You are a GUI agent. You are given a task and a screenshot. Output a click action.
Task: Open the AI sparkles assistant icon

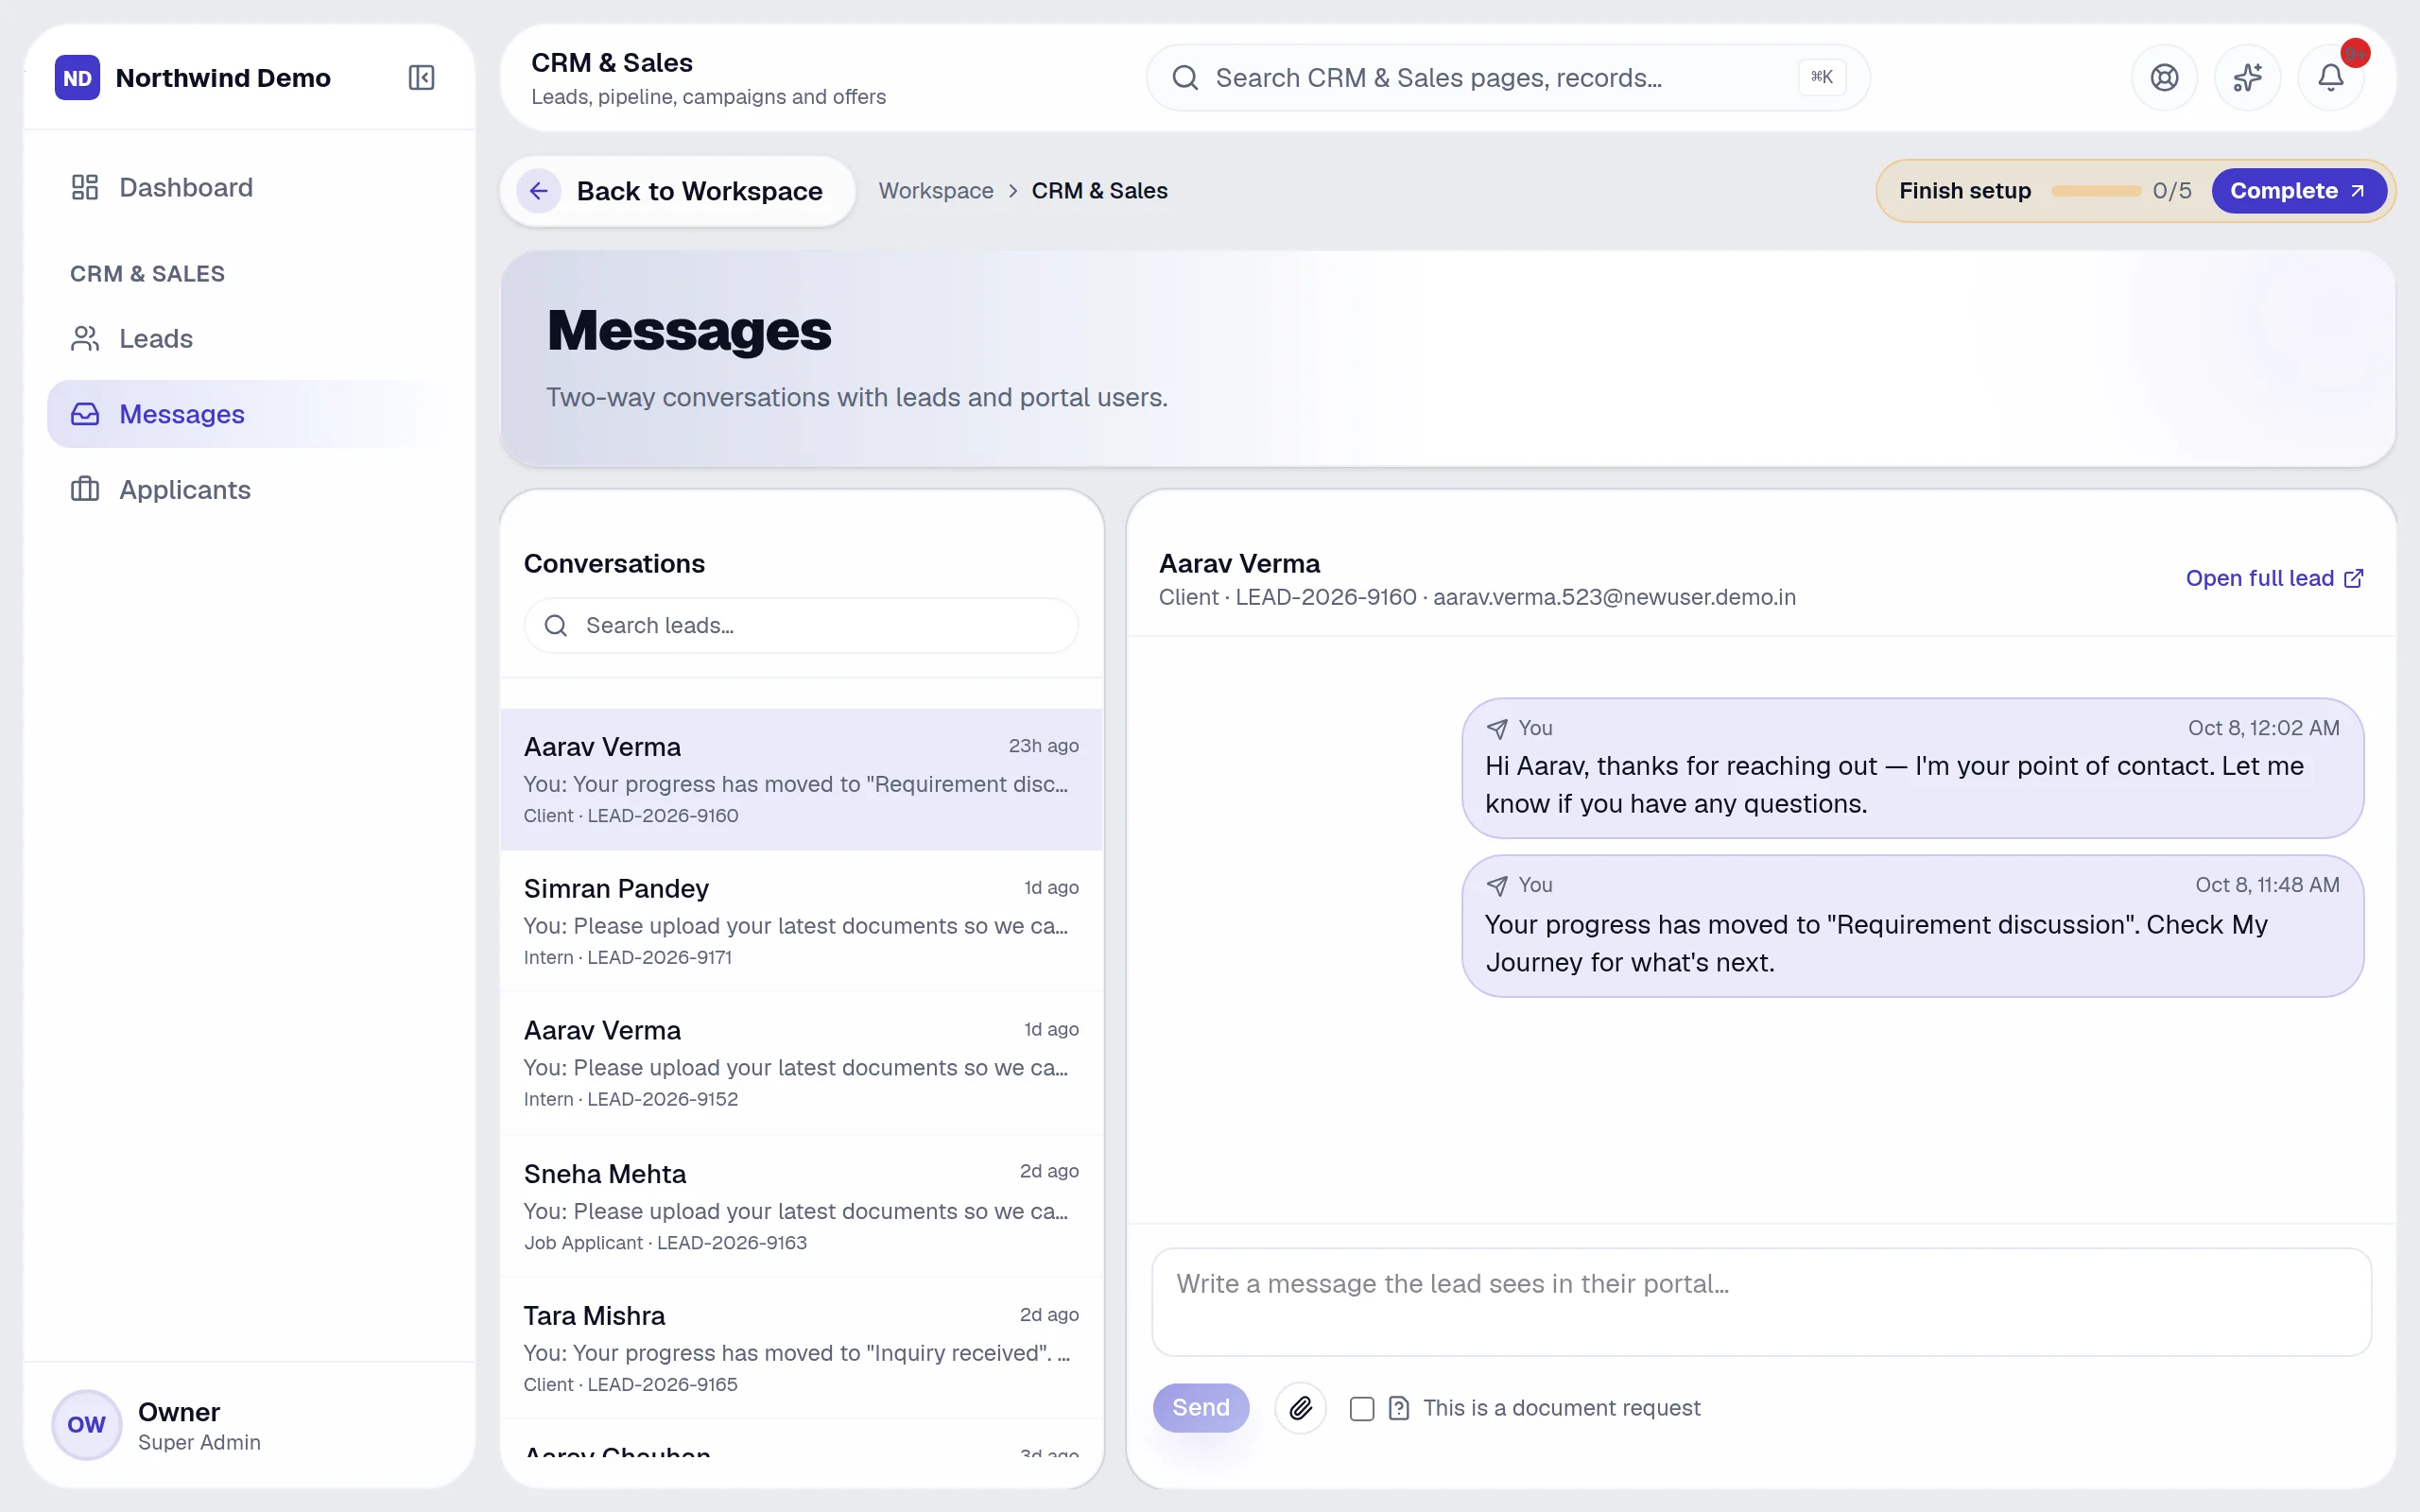pos(2247,77)
